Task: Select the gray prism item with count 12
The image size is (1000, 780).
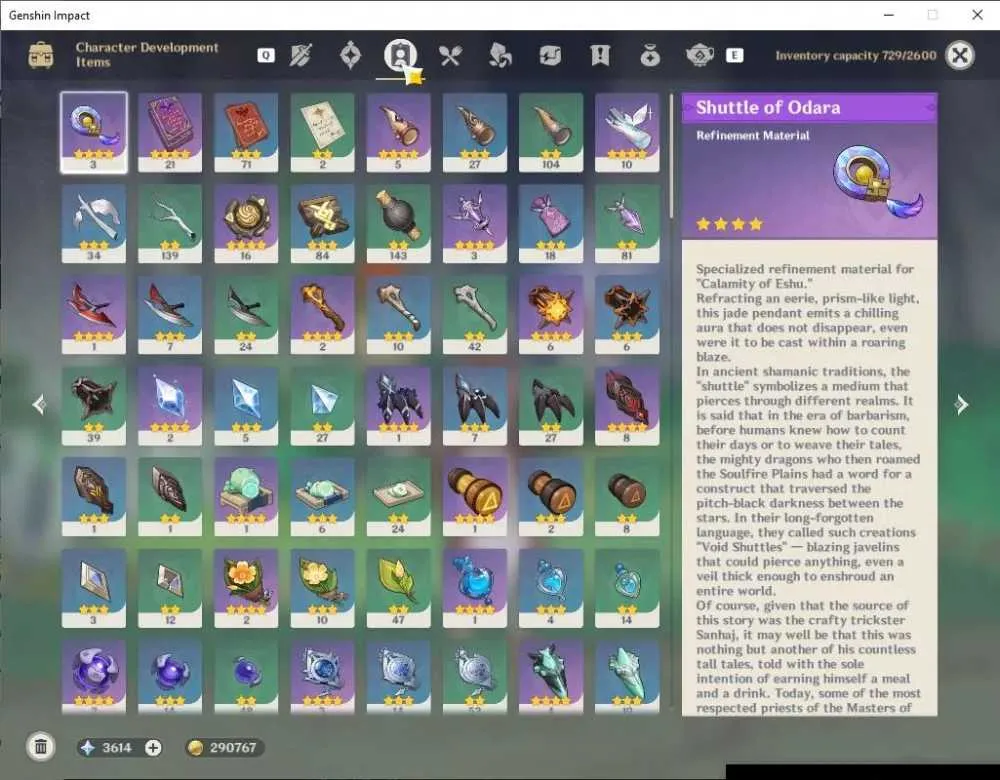Action: point(170,589)
